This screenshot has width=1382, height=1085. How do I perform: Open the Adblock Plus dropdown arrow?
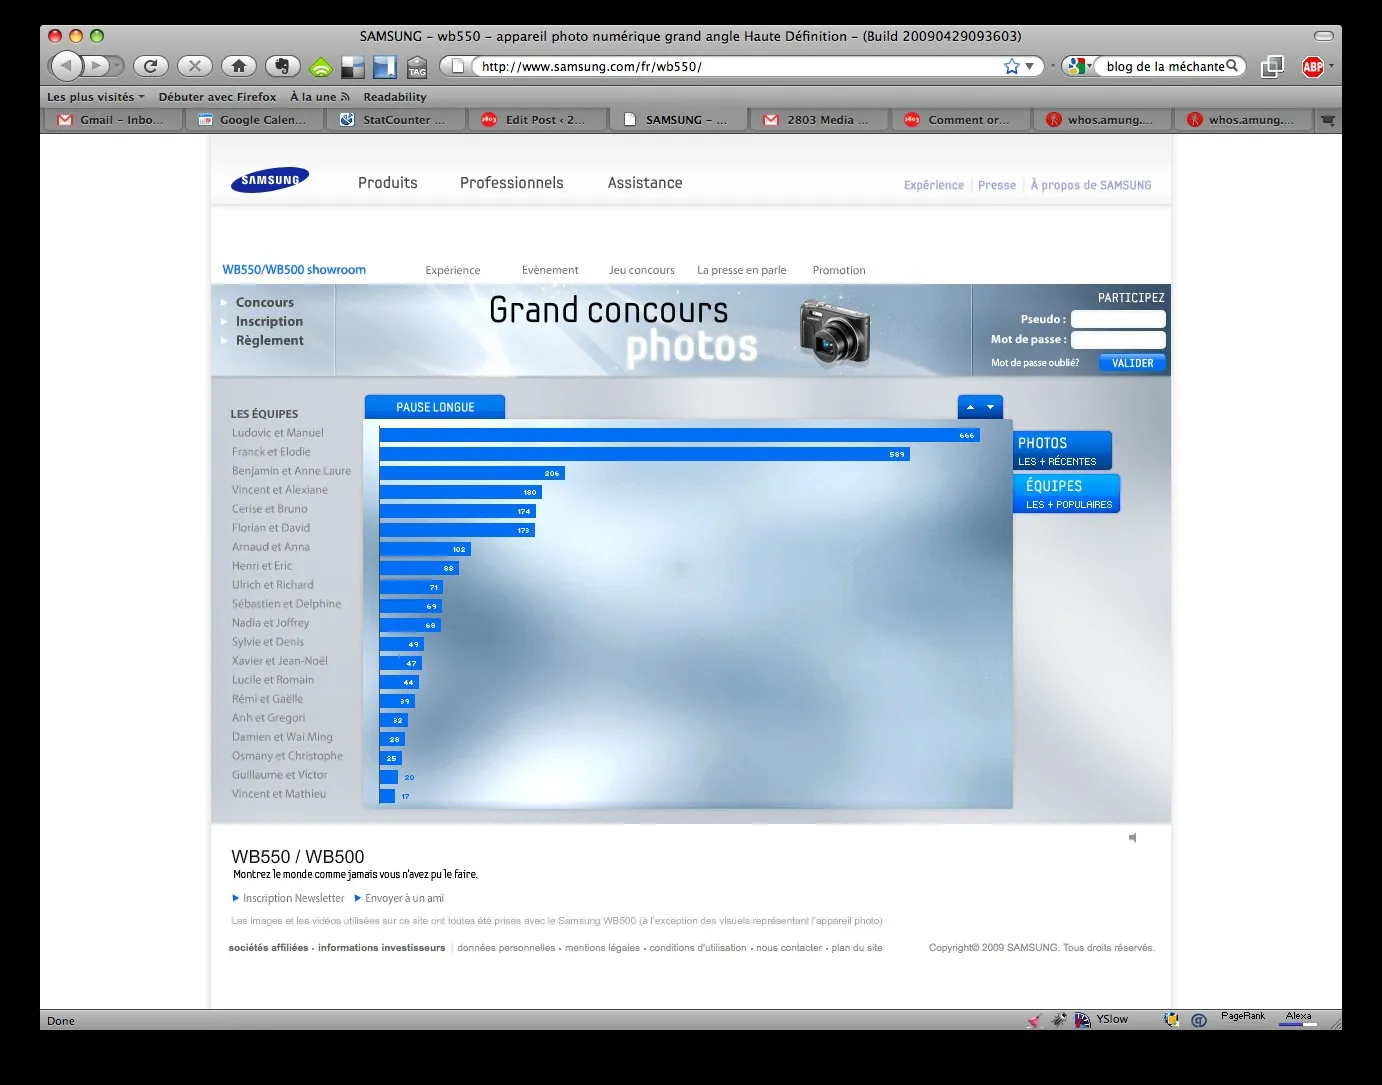pos(1331,66)
